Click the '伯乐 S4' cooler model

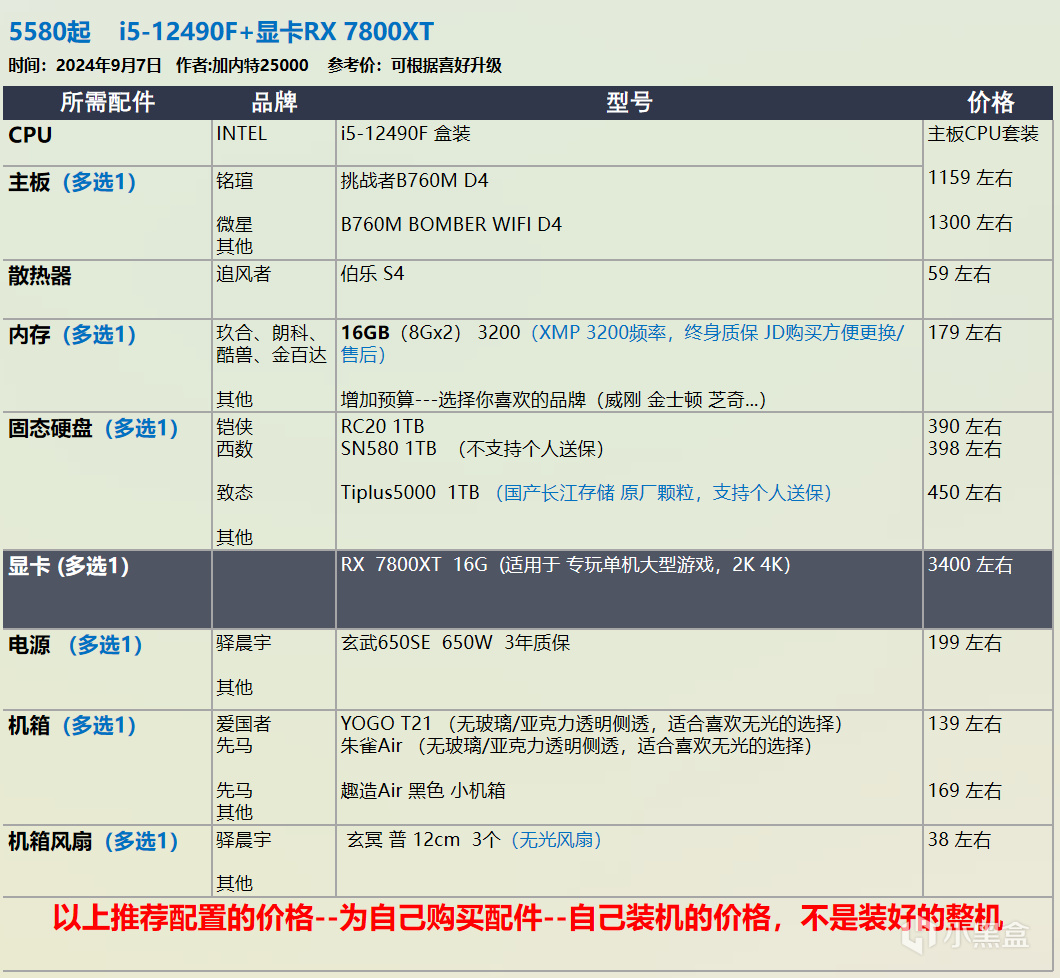pos(372,274)
